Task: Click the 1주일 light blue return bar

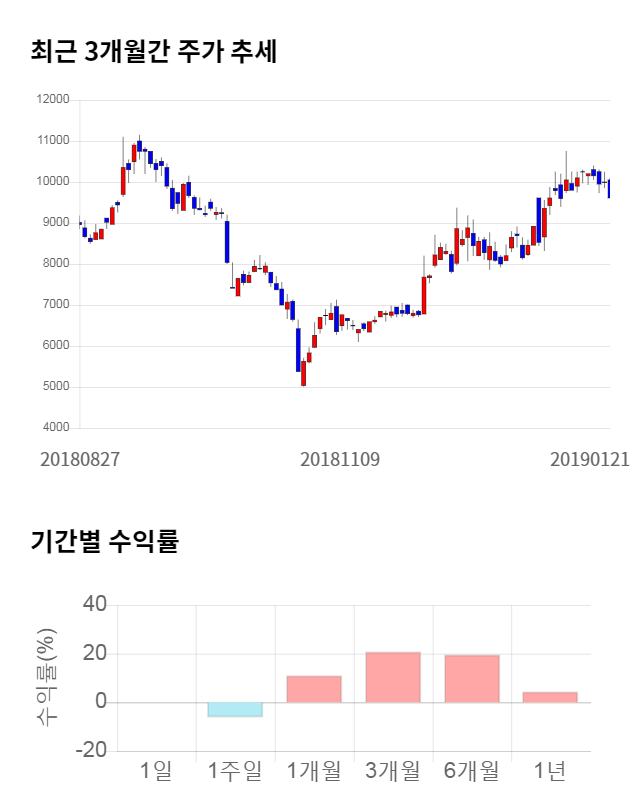Action: [x=235, y=709]
